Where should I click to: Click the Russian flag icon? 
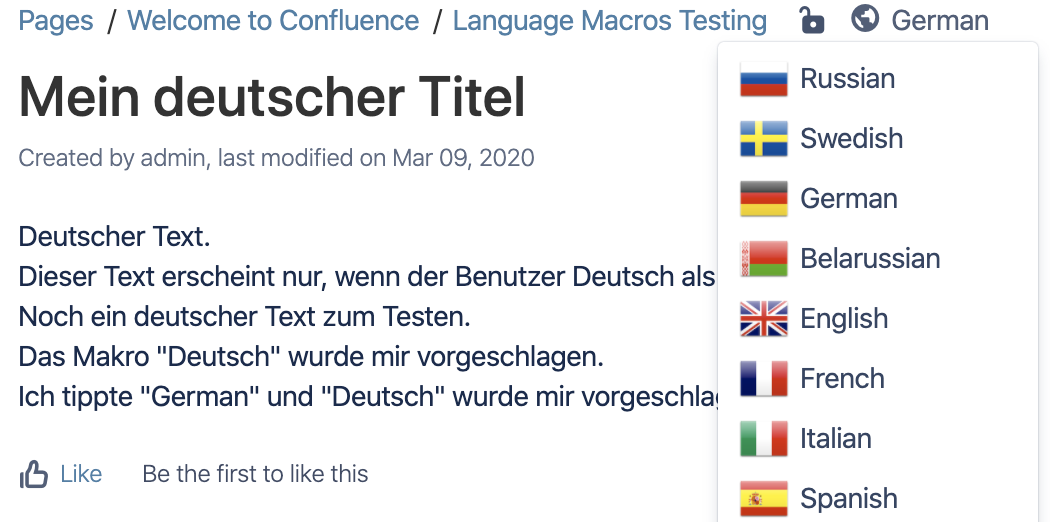coord(763,79)
